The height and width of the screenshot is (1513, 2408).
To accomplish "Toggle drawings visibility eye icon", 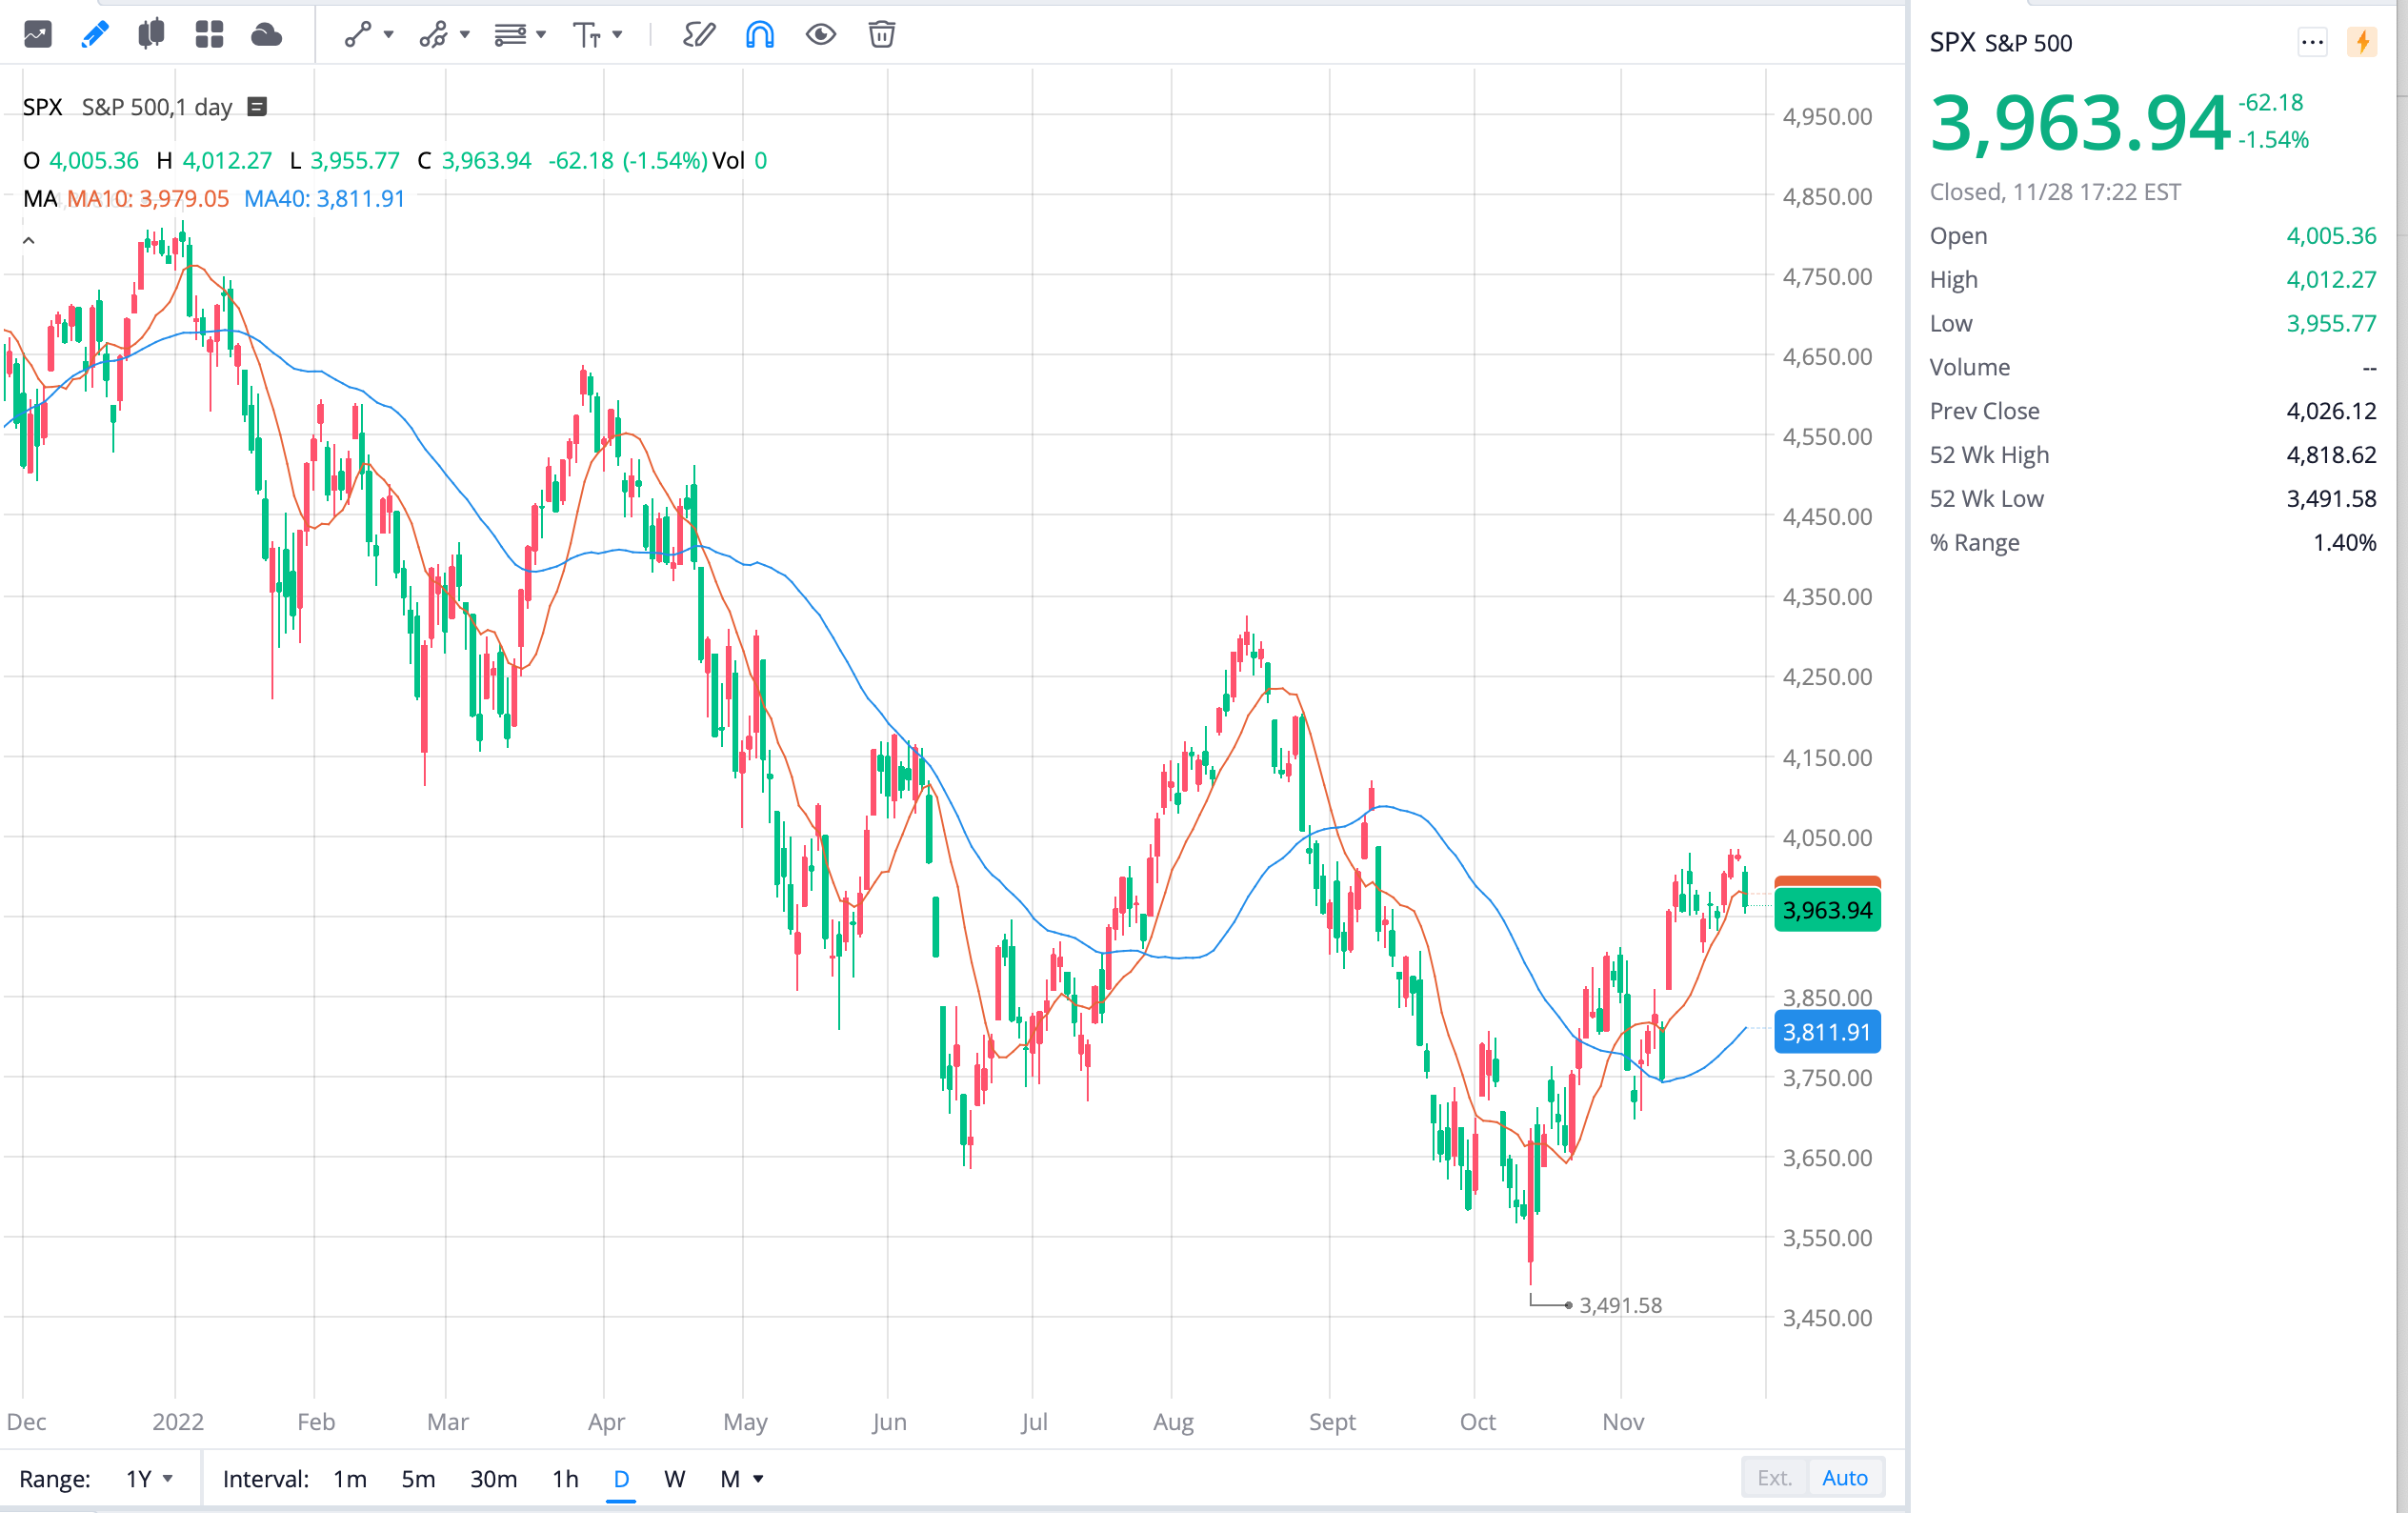I will point(821,35).
